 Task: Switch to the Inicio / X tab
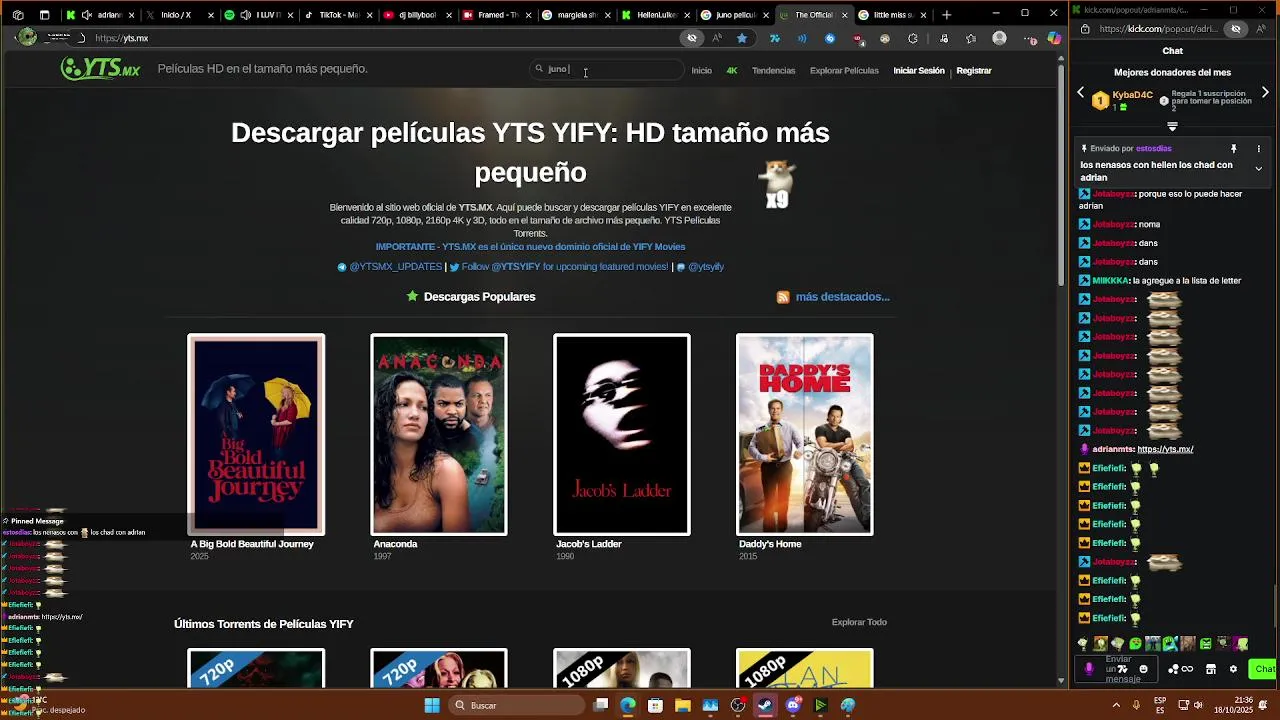coord(180,15)
